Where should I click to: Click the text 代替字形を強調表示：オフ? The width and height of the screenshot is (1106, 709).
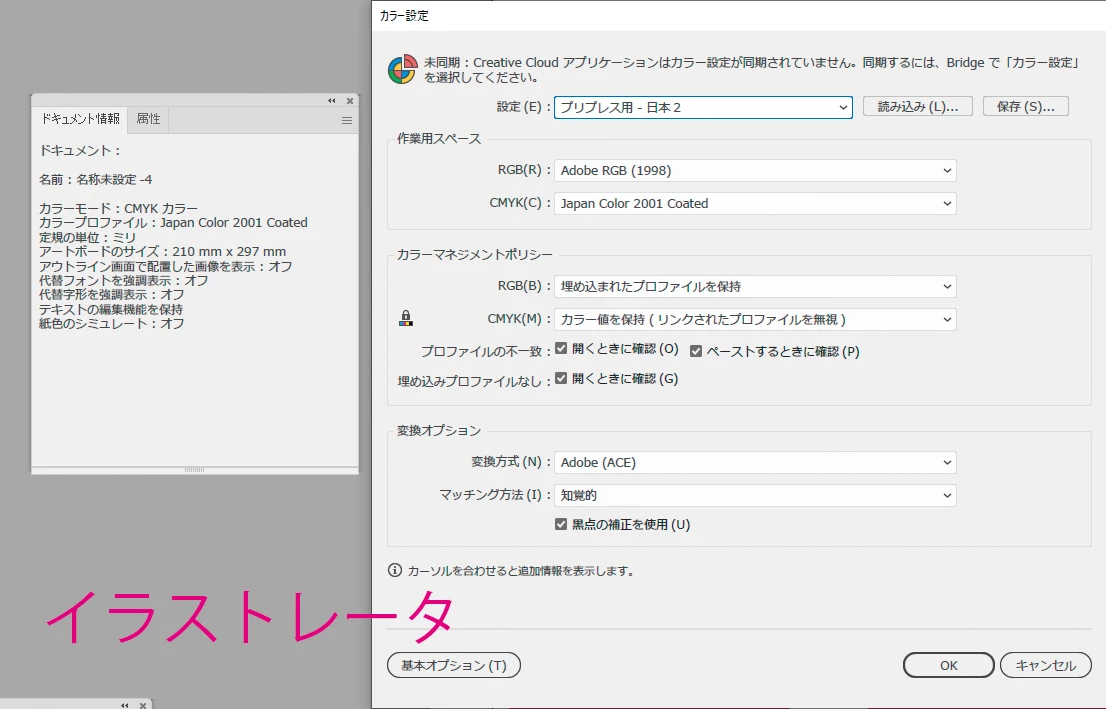(x=111, y=294)
